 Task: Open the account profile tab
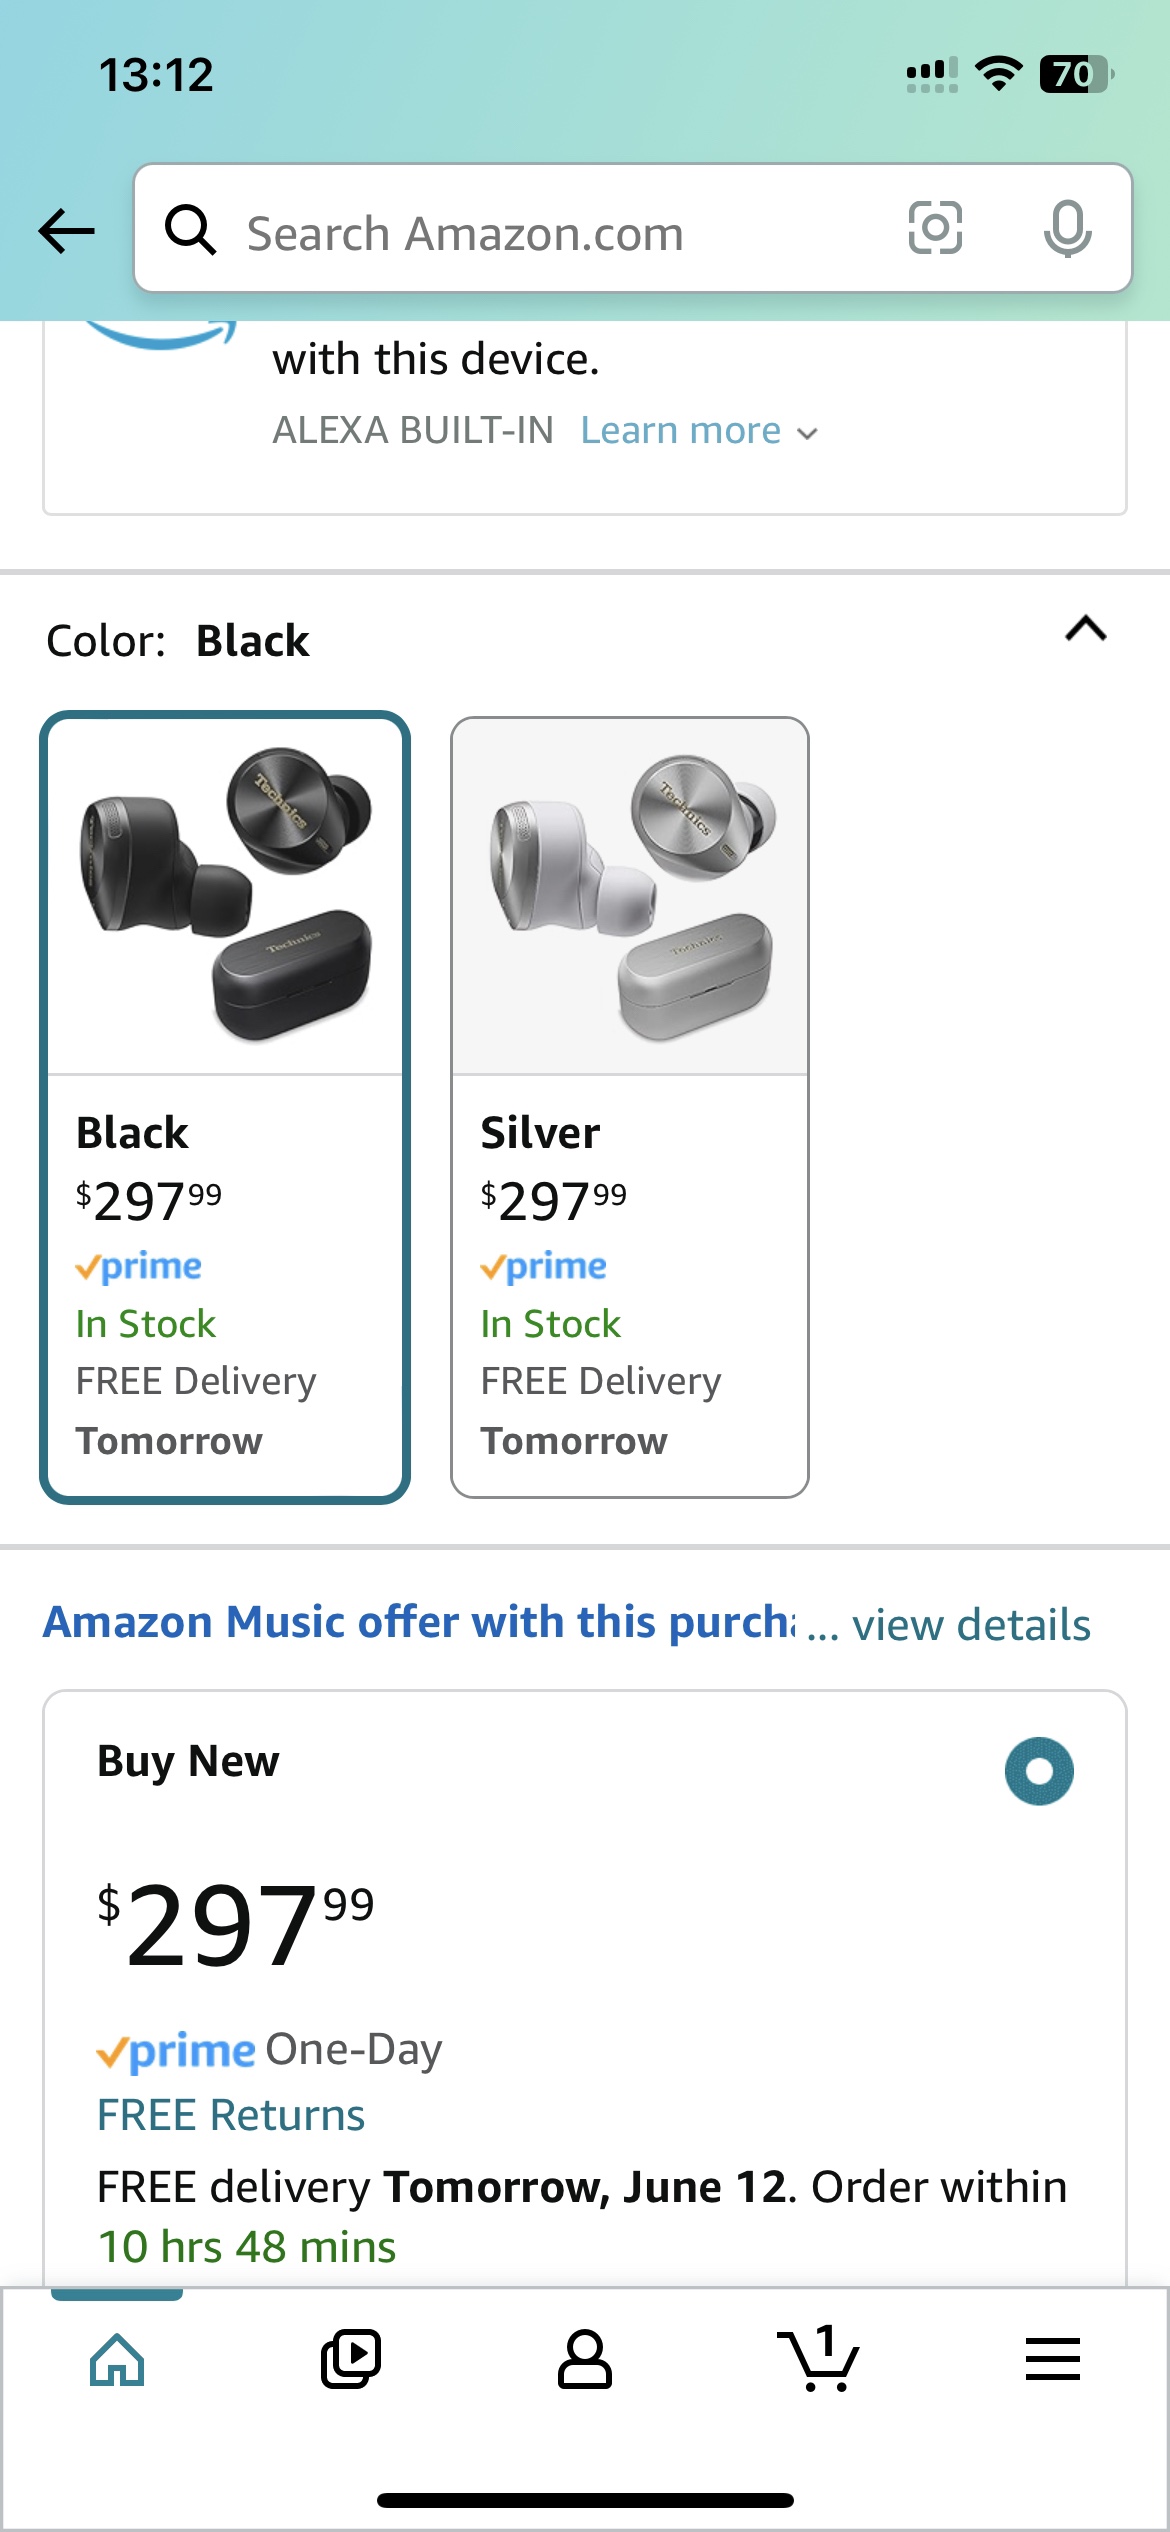[x=585, y=2360]
